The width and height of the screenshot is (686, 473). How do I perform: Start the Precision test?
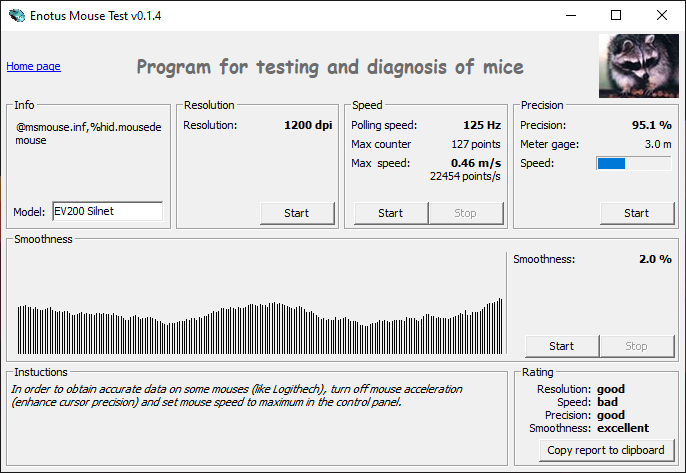pyautogui.click(x=637, y=213)
